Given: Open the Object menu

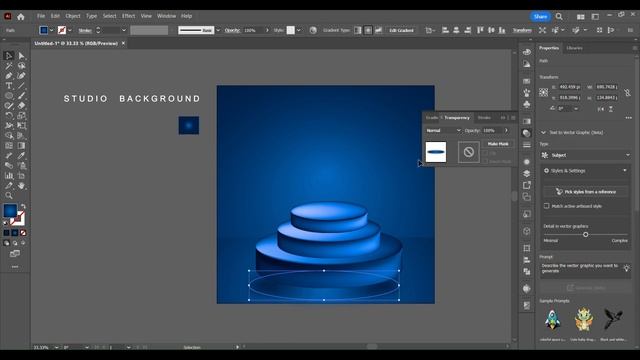Looking at the screenshot, I should (x=73, y=16).
